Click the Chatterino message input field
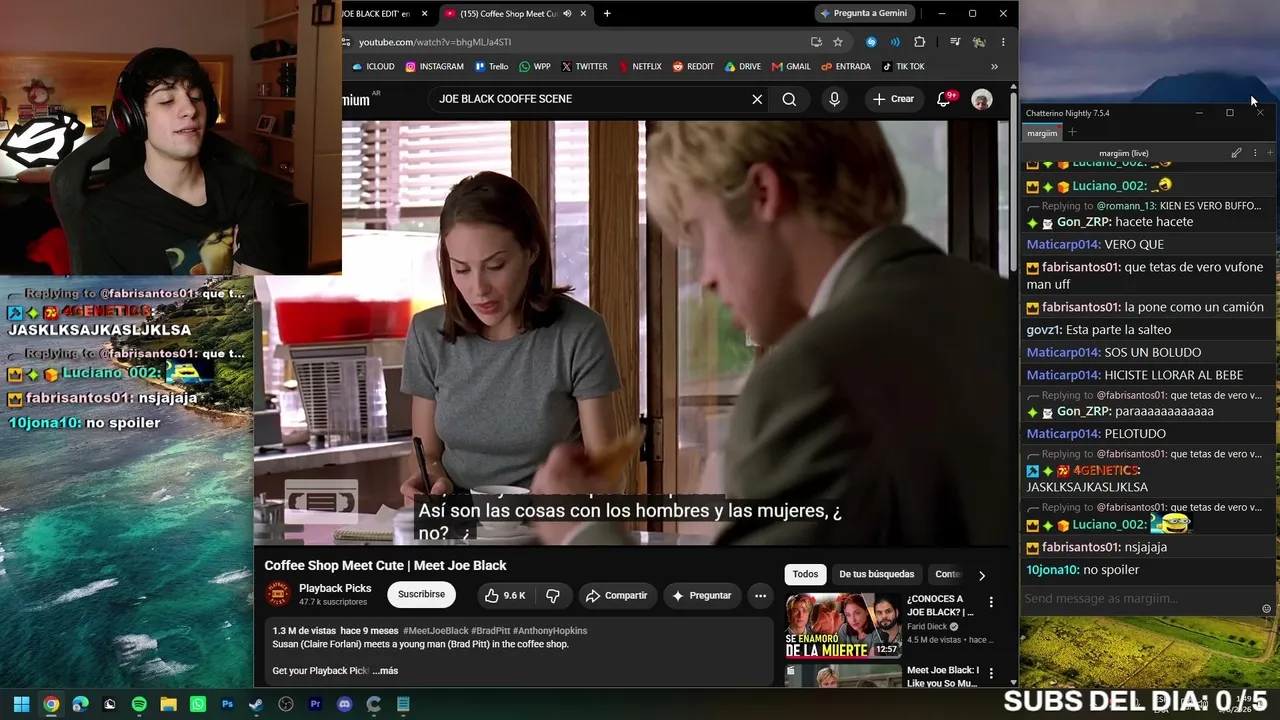Screen dimensions: 1280x720 1140,599
